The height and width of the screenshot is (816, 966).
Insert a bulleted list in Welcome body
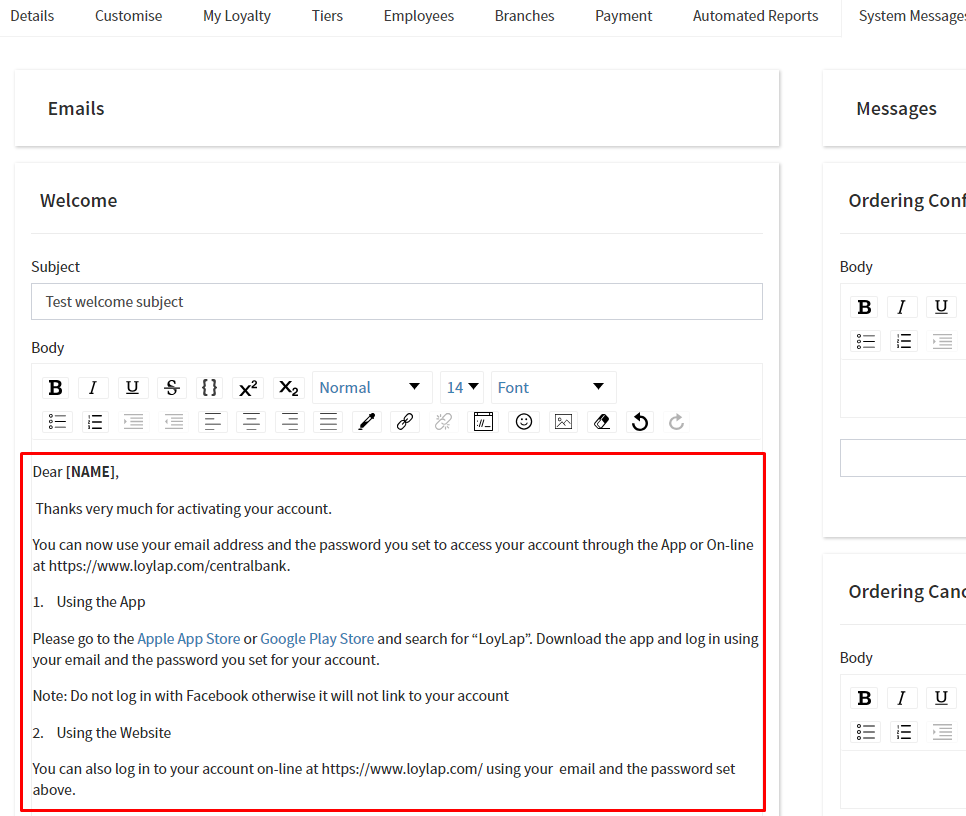point(57,422)
